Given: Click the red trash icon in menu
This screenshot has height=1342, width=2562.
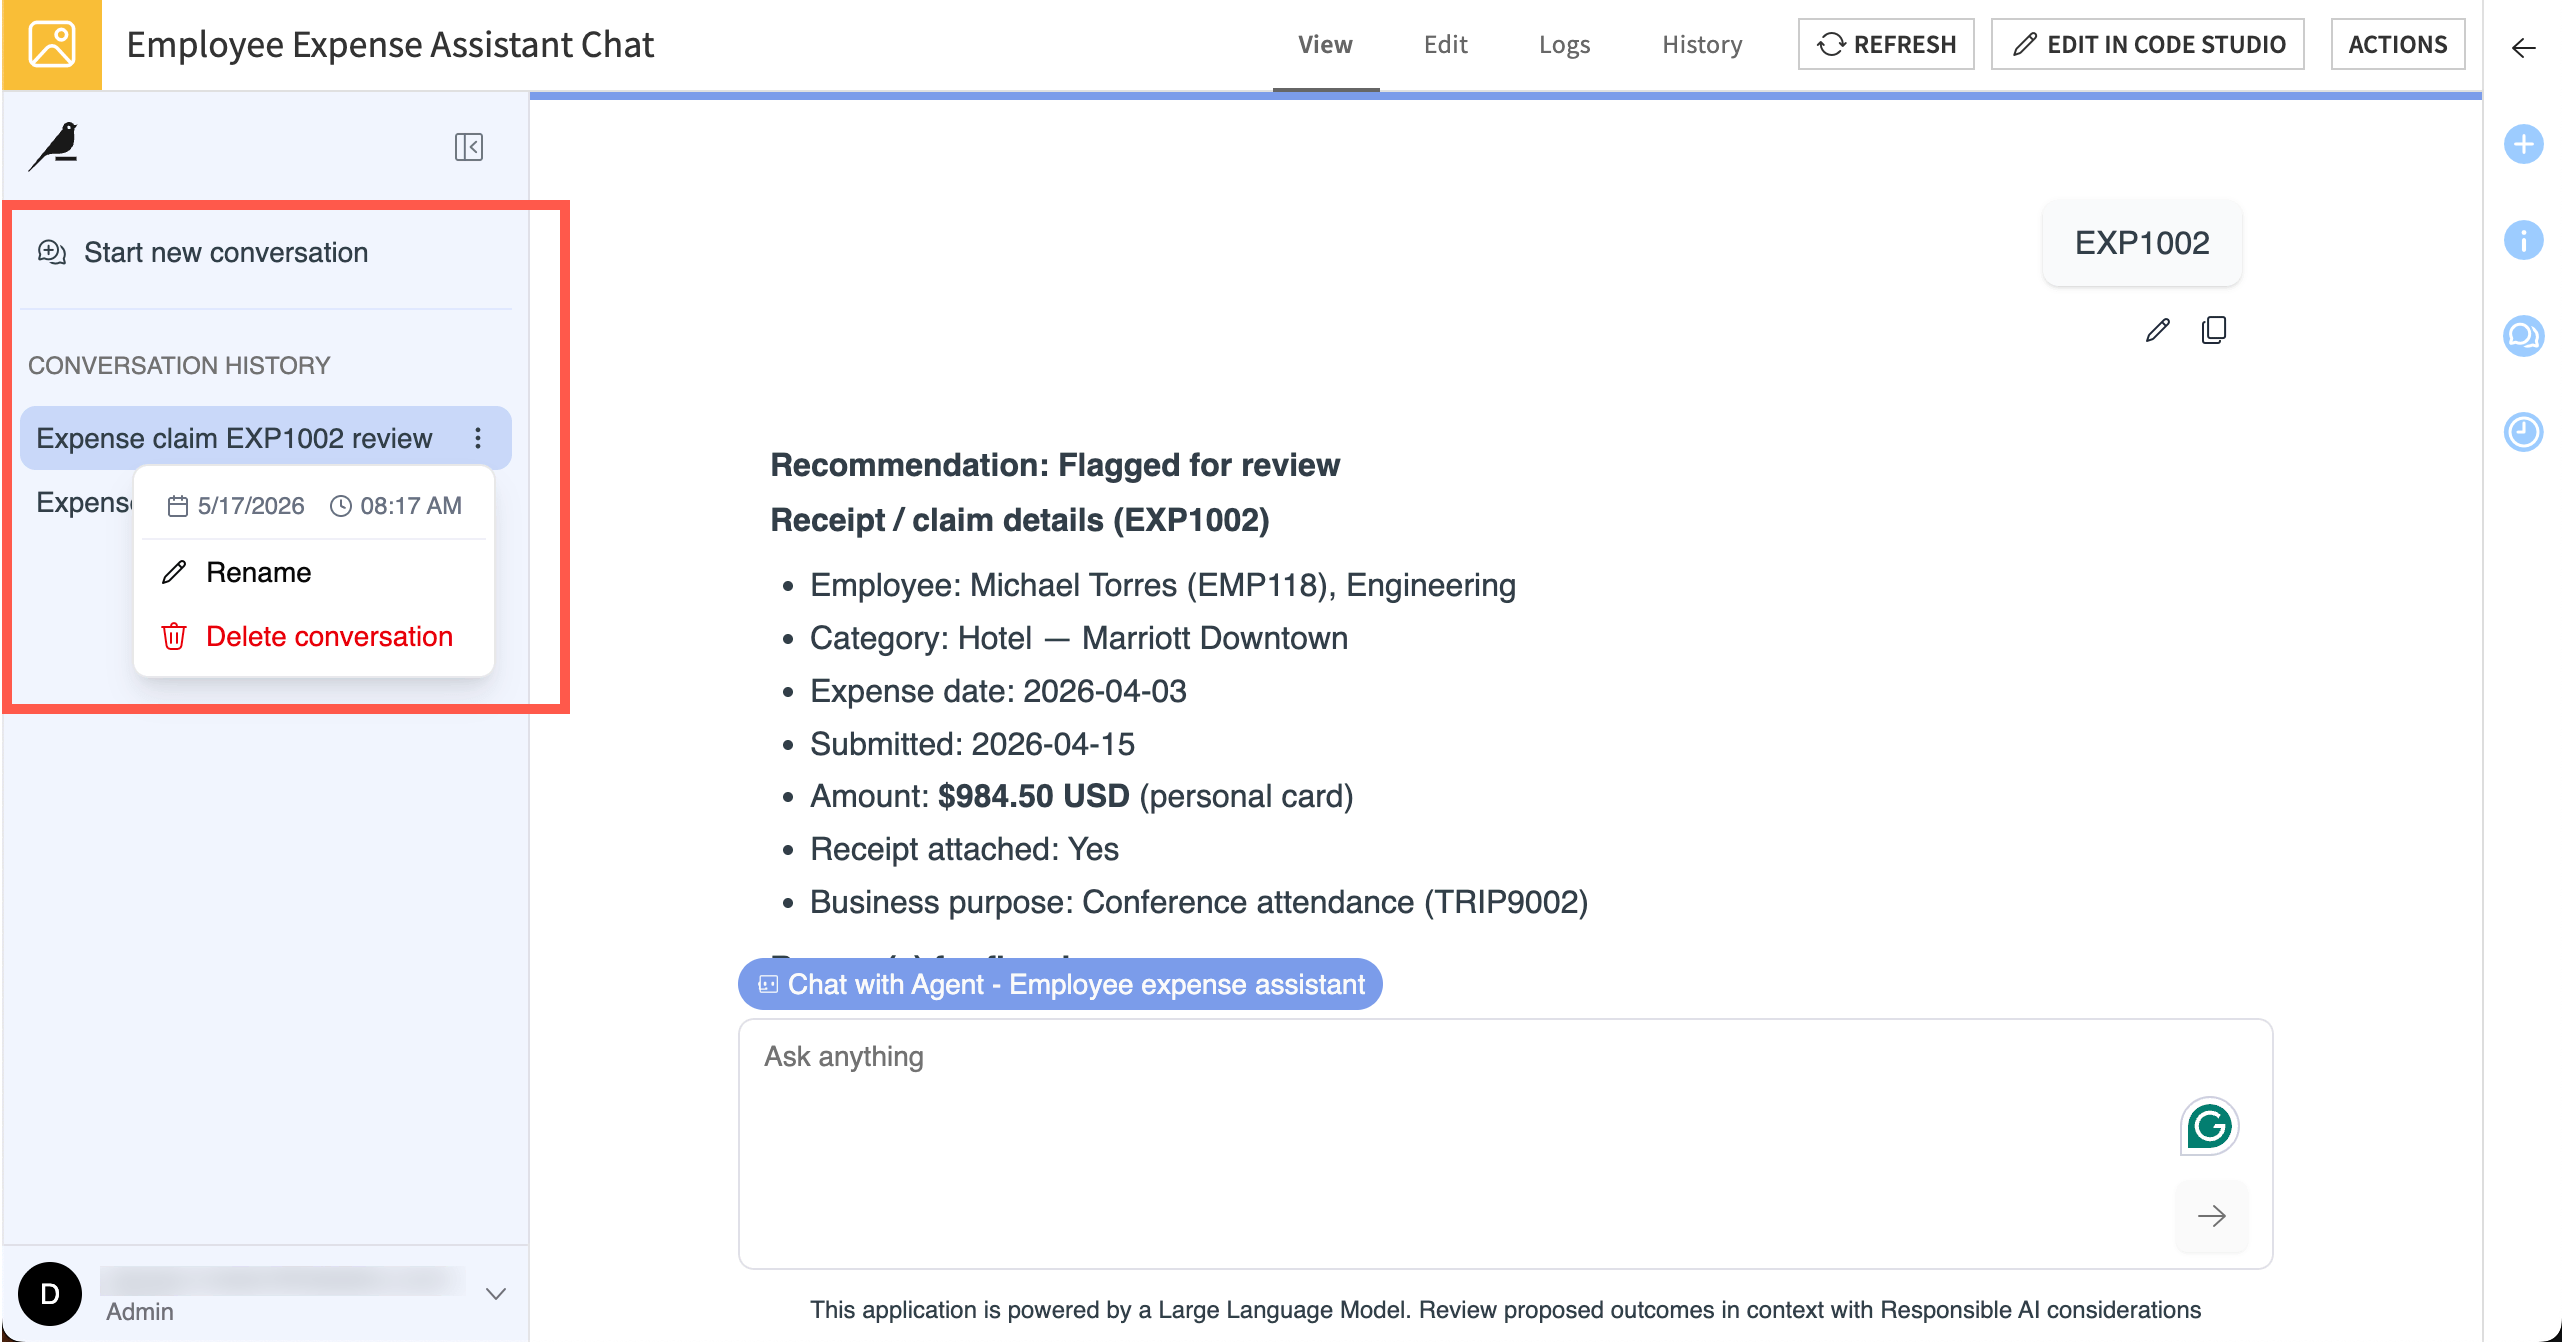Looking at the screenshot, I should (x=174, y=636).
